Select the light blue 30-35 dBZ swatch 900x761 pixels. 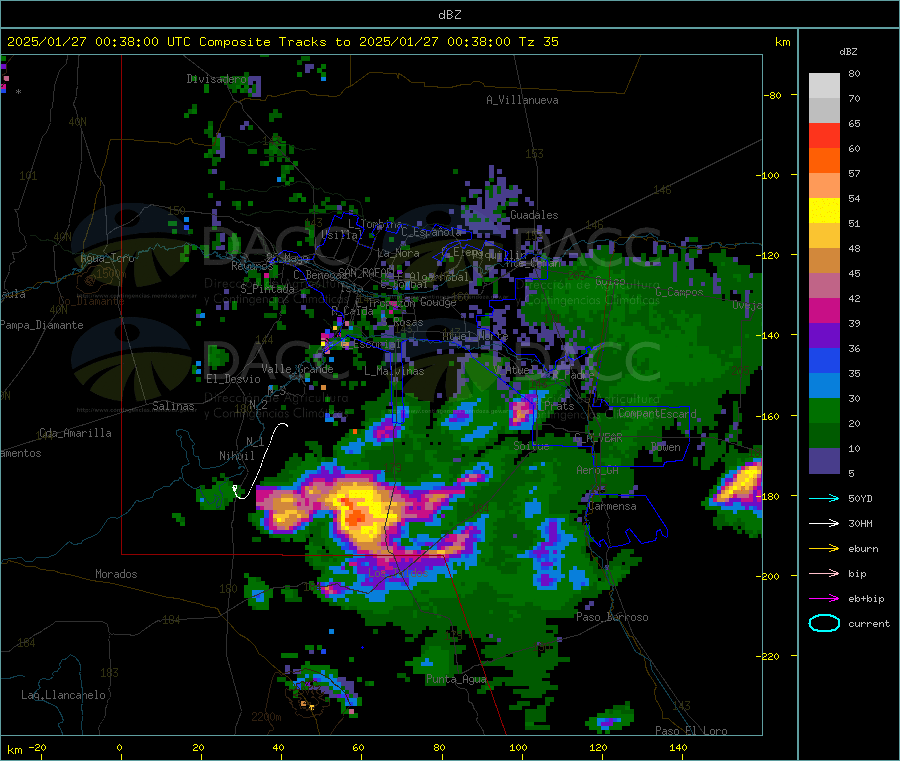tap(824, 386)
